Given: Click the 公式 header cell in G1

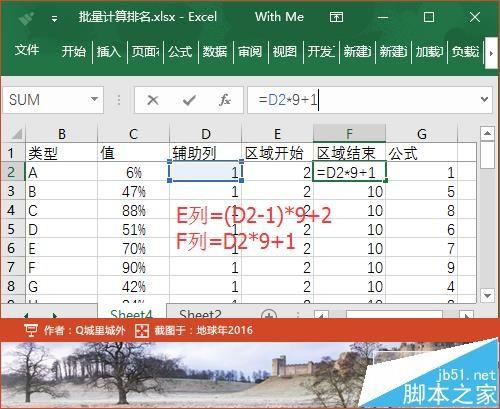Looking at the screenshot, I should coord(422,153).
